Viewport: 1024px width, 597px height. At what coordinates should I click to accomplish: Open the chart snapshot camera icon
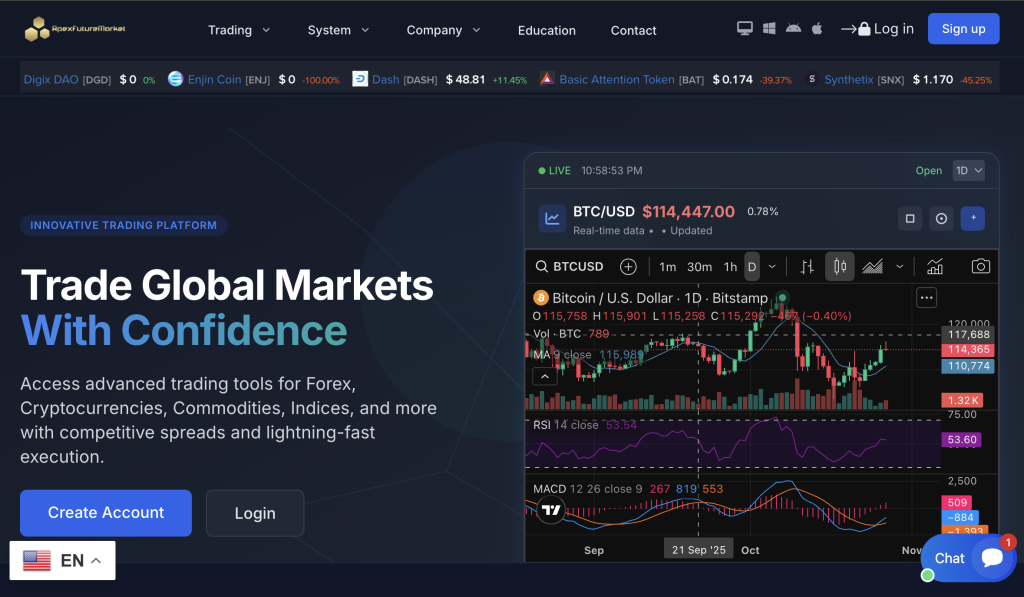[x=980, y=266]
